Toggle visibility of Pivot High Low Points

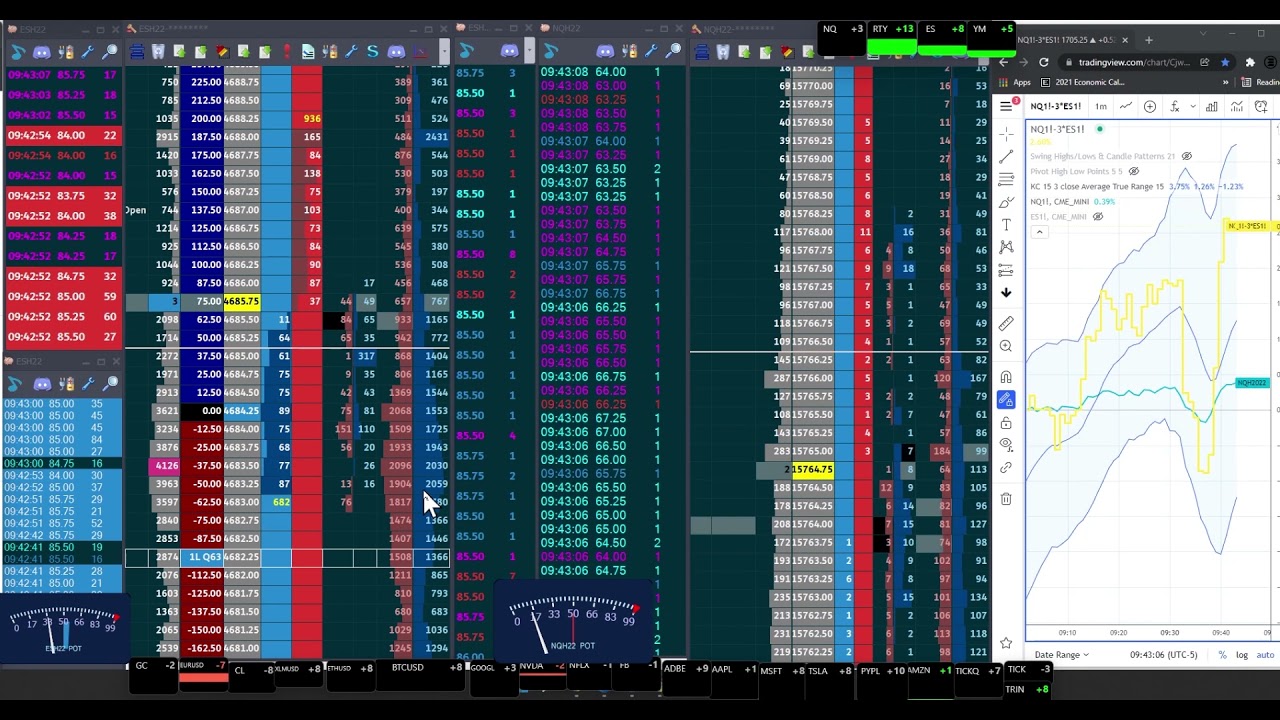pyautogui.click(x=1134, y=171)
